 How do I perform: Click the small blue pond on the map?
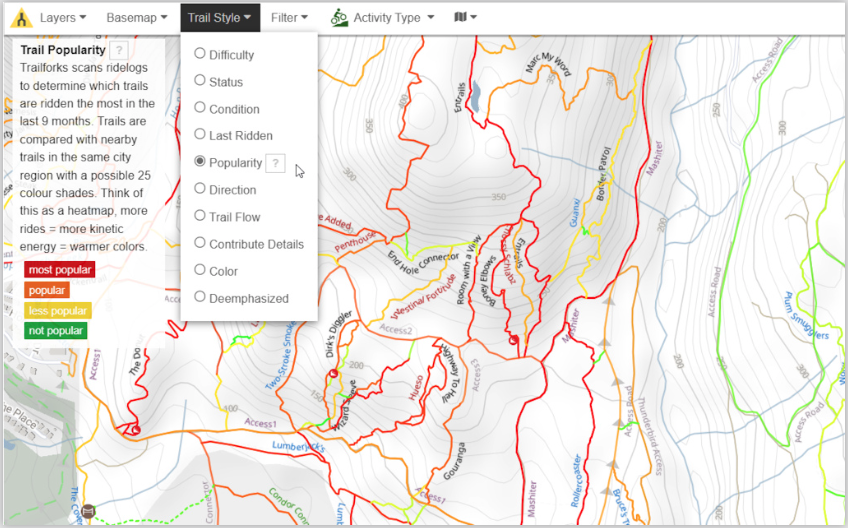click(x=475, y=97)
